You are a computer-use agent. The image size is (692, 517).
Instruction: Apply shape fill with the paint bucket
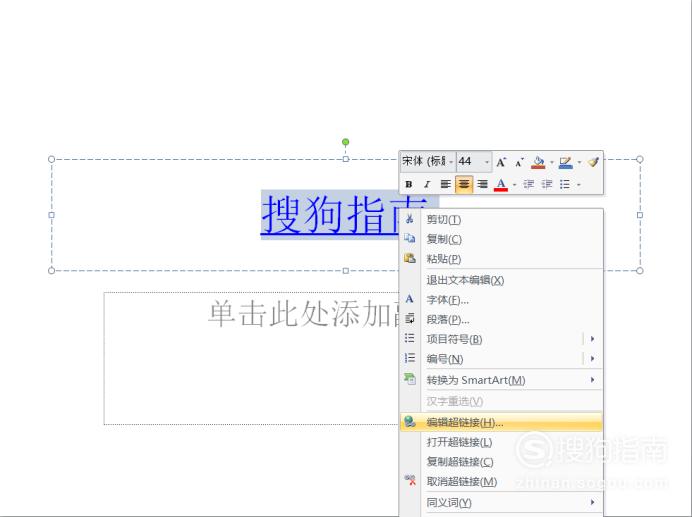point(538,162)
